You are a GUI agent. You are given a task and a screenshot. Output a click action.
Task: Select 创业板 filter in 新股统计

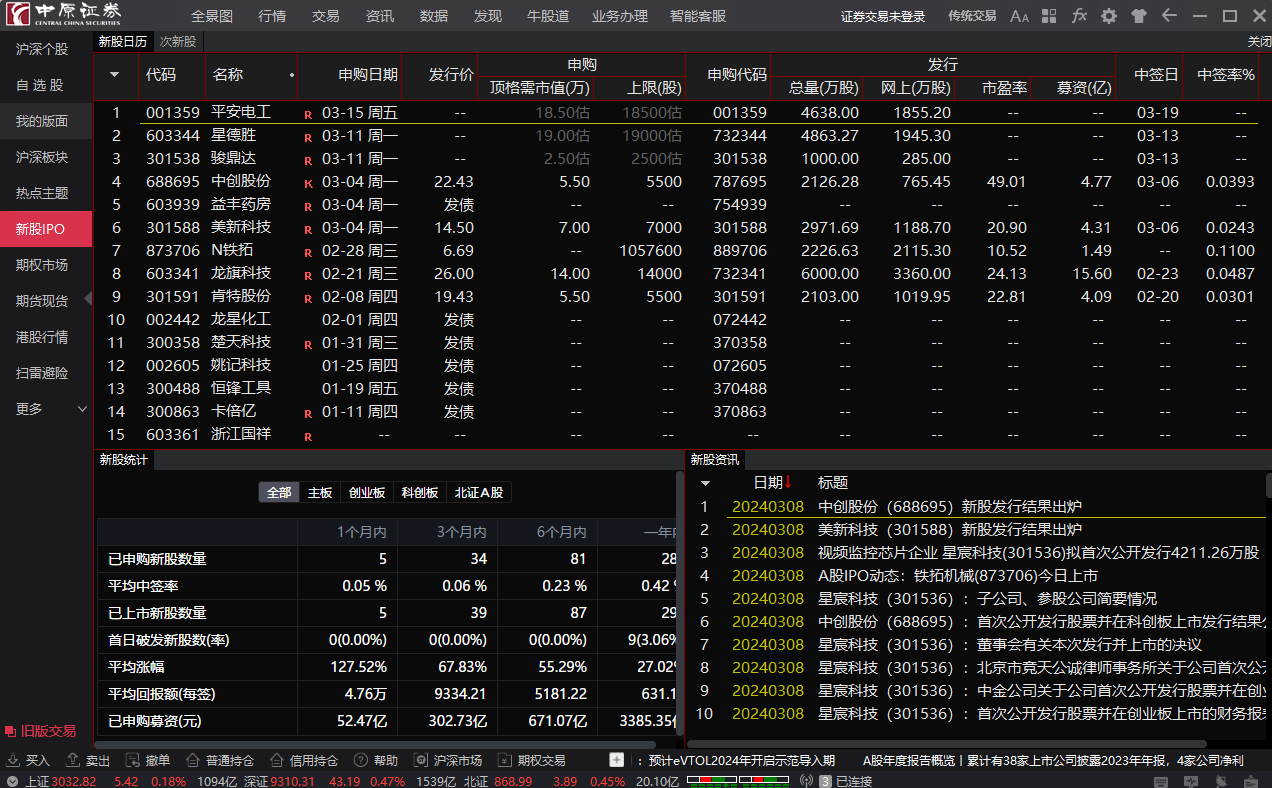(367, 492)
